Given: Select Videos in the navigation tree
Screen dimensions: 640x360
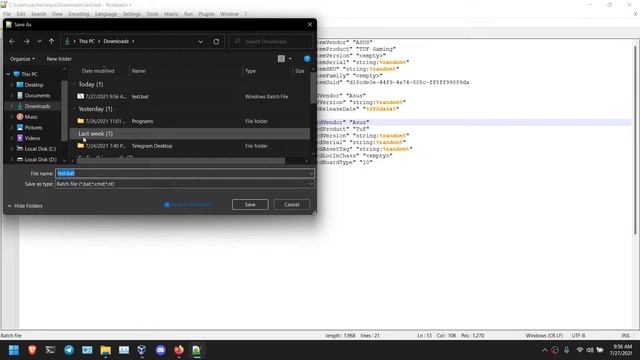Looking at the screenshot, I should pyautogui.click(x=32, y=138).
